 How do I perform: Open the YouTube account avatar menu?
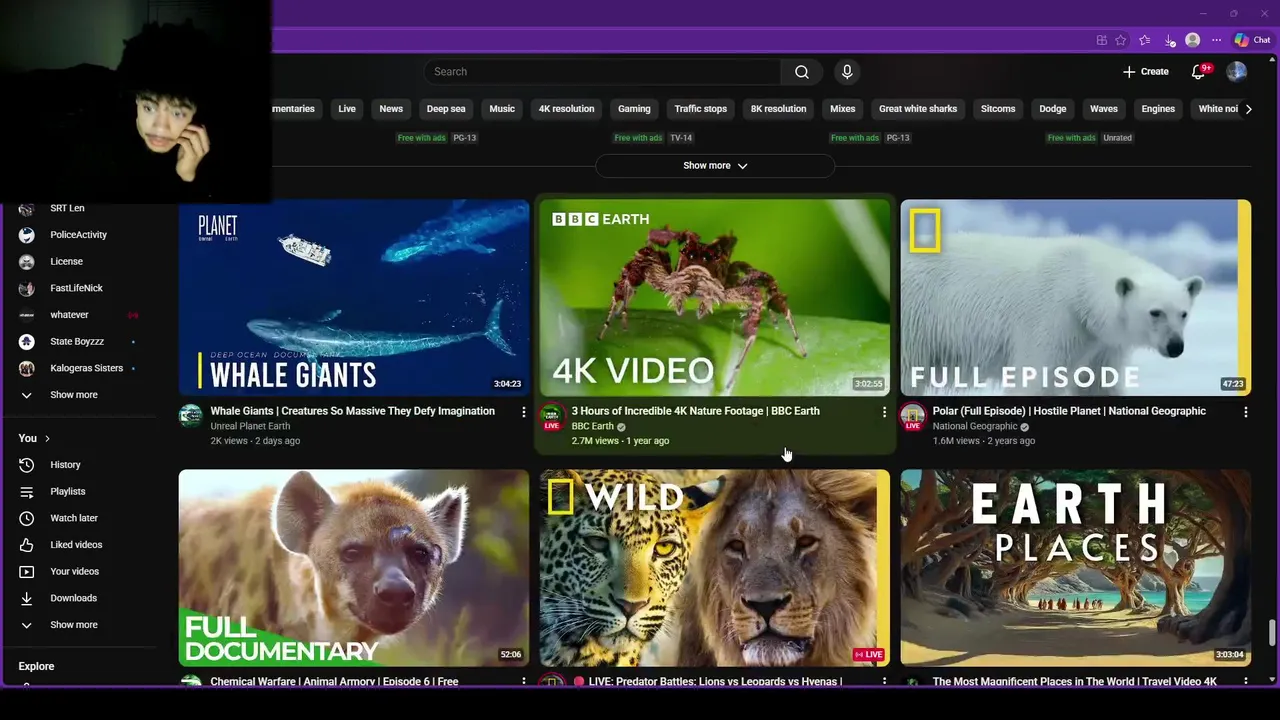[1237, 72]
